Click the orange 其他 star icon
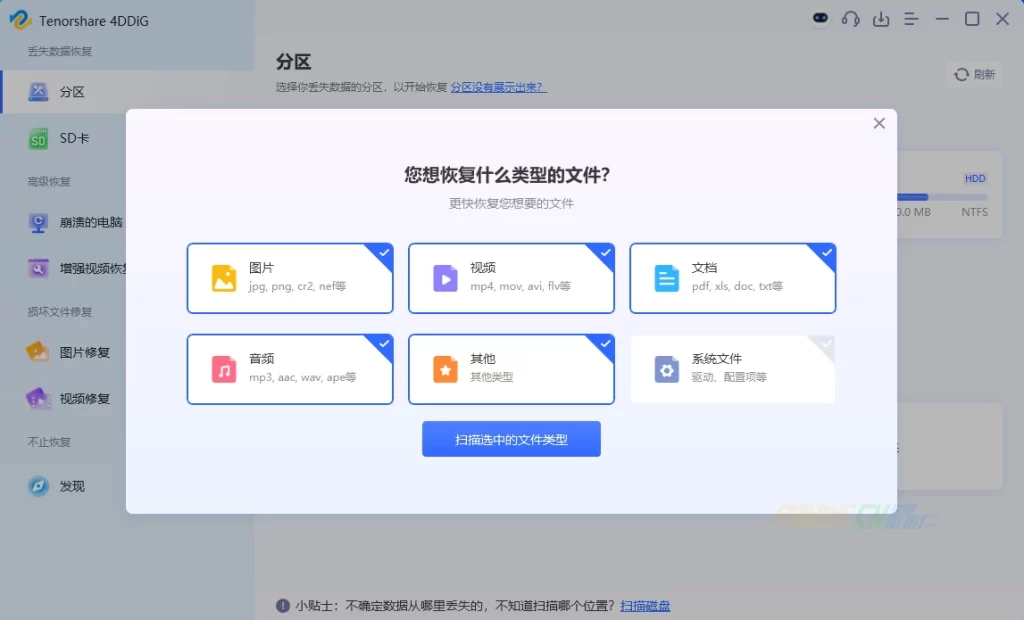This screenshot has height=620, width=1024. [x=445, y=369]
